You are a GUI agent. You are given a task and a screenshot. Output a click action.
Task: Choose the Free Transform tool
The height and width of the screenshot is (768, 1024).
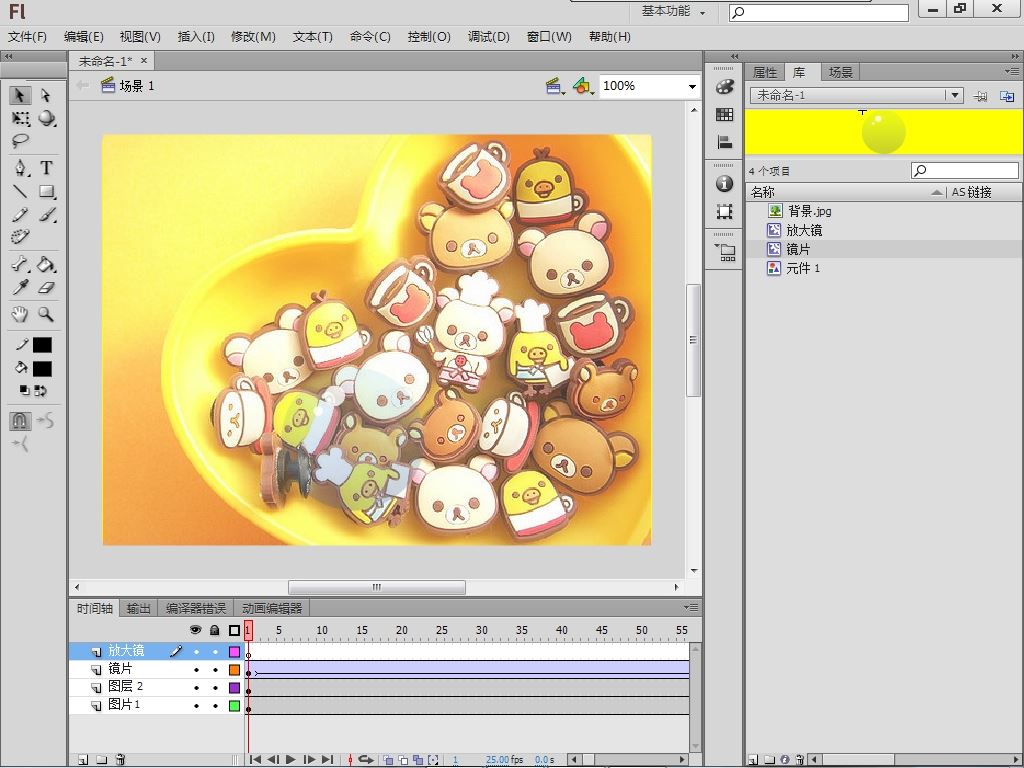[x=20, y=118]
